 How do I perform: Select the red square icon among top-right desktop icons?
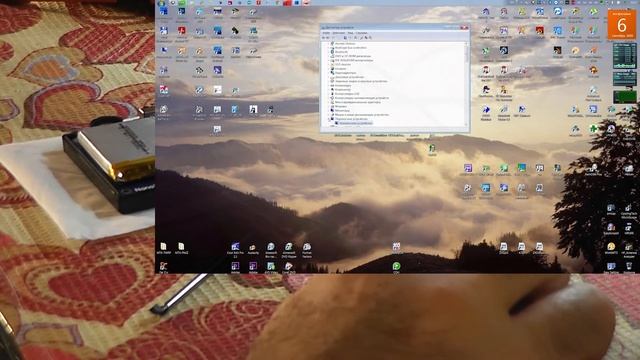pyautogui.click(x=540, y=30)
